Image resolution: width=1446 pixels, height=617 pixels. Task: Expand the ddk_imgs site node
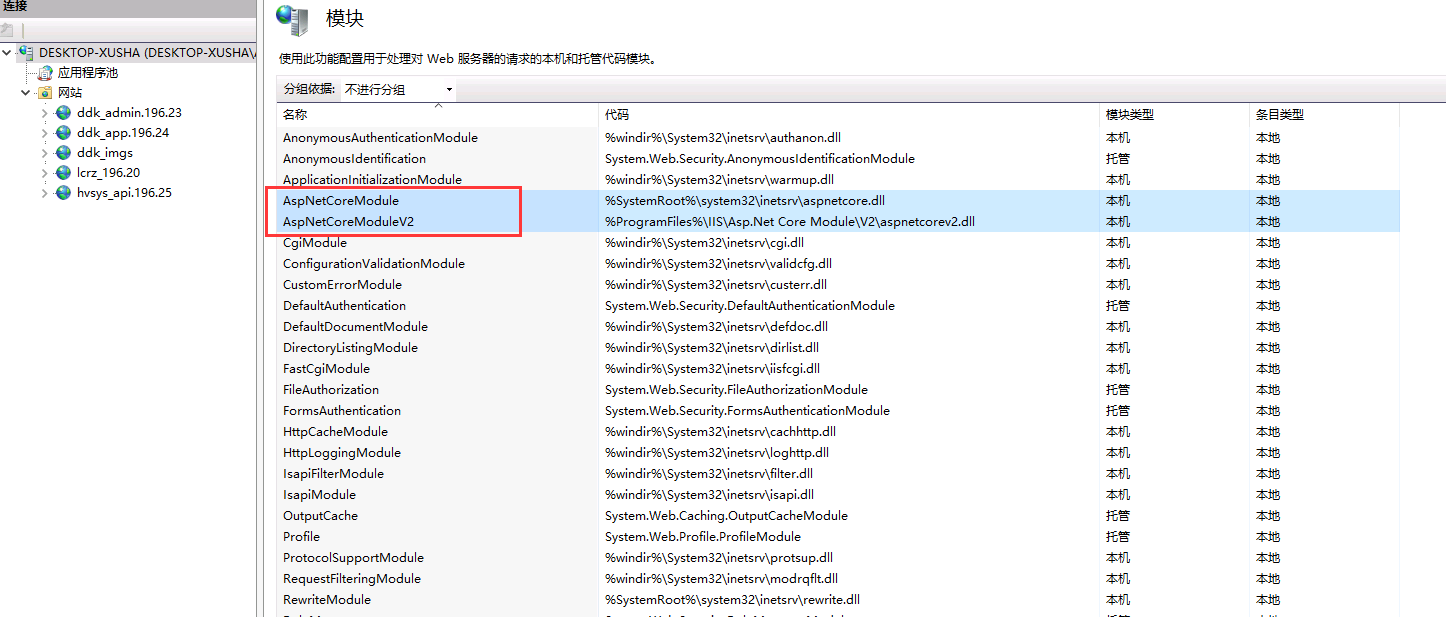point(44,153)
